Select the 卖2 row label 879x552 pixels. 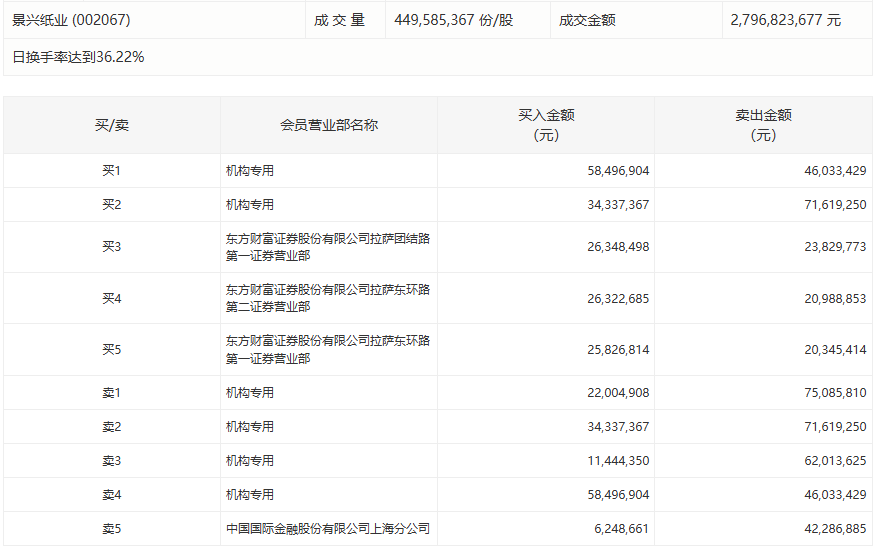click(112, 426)
